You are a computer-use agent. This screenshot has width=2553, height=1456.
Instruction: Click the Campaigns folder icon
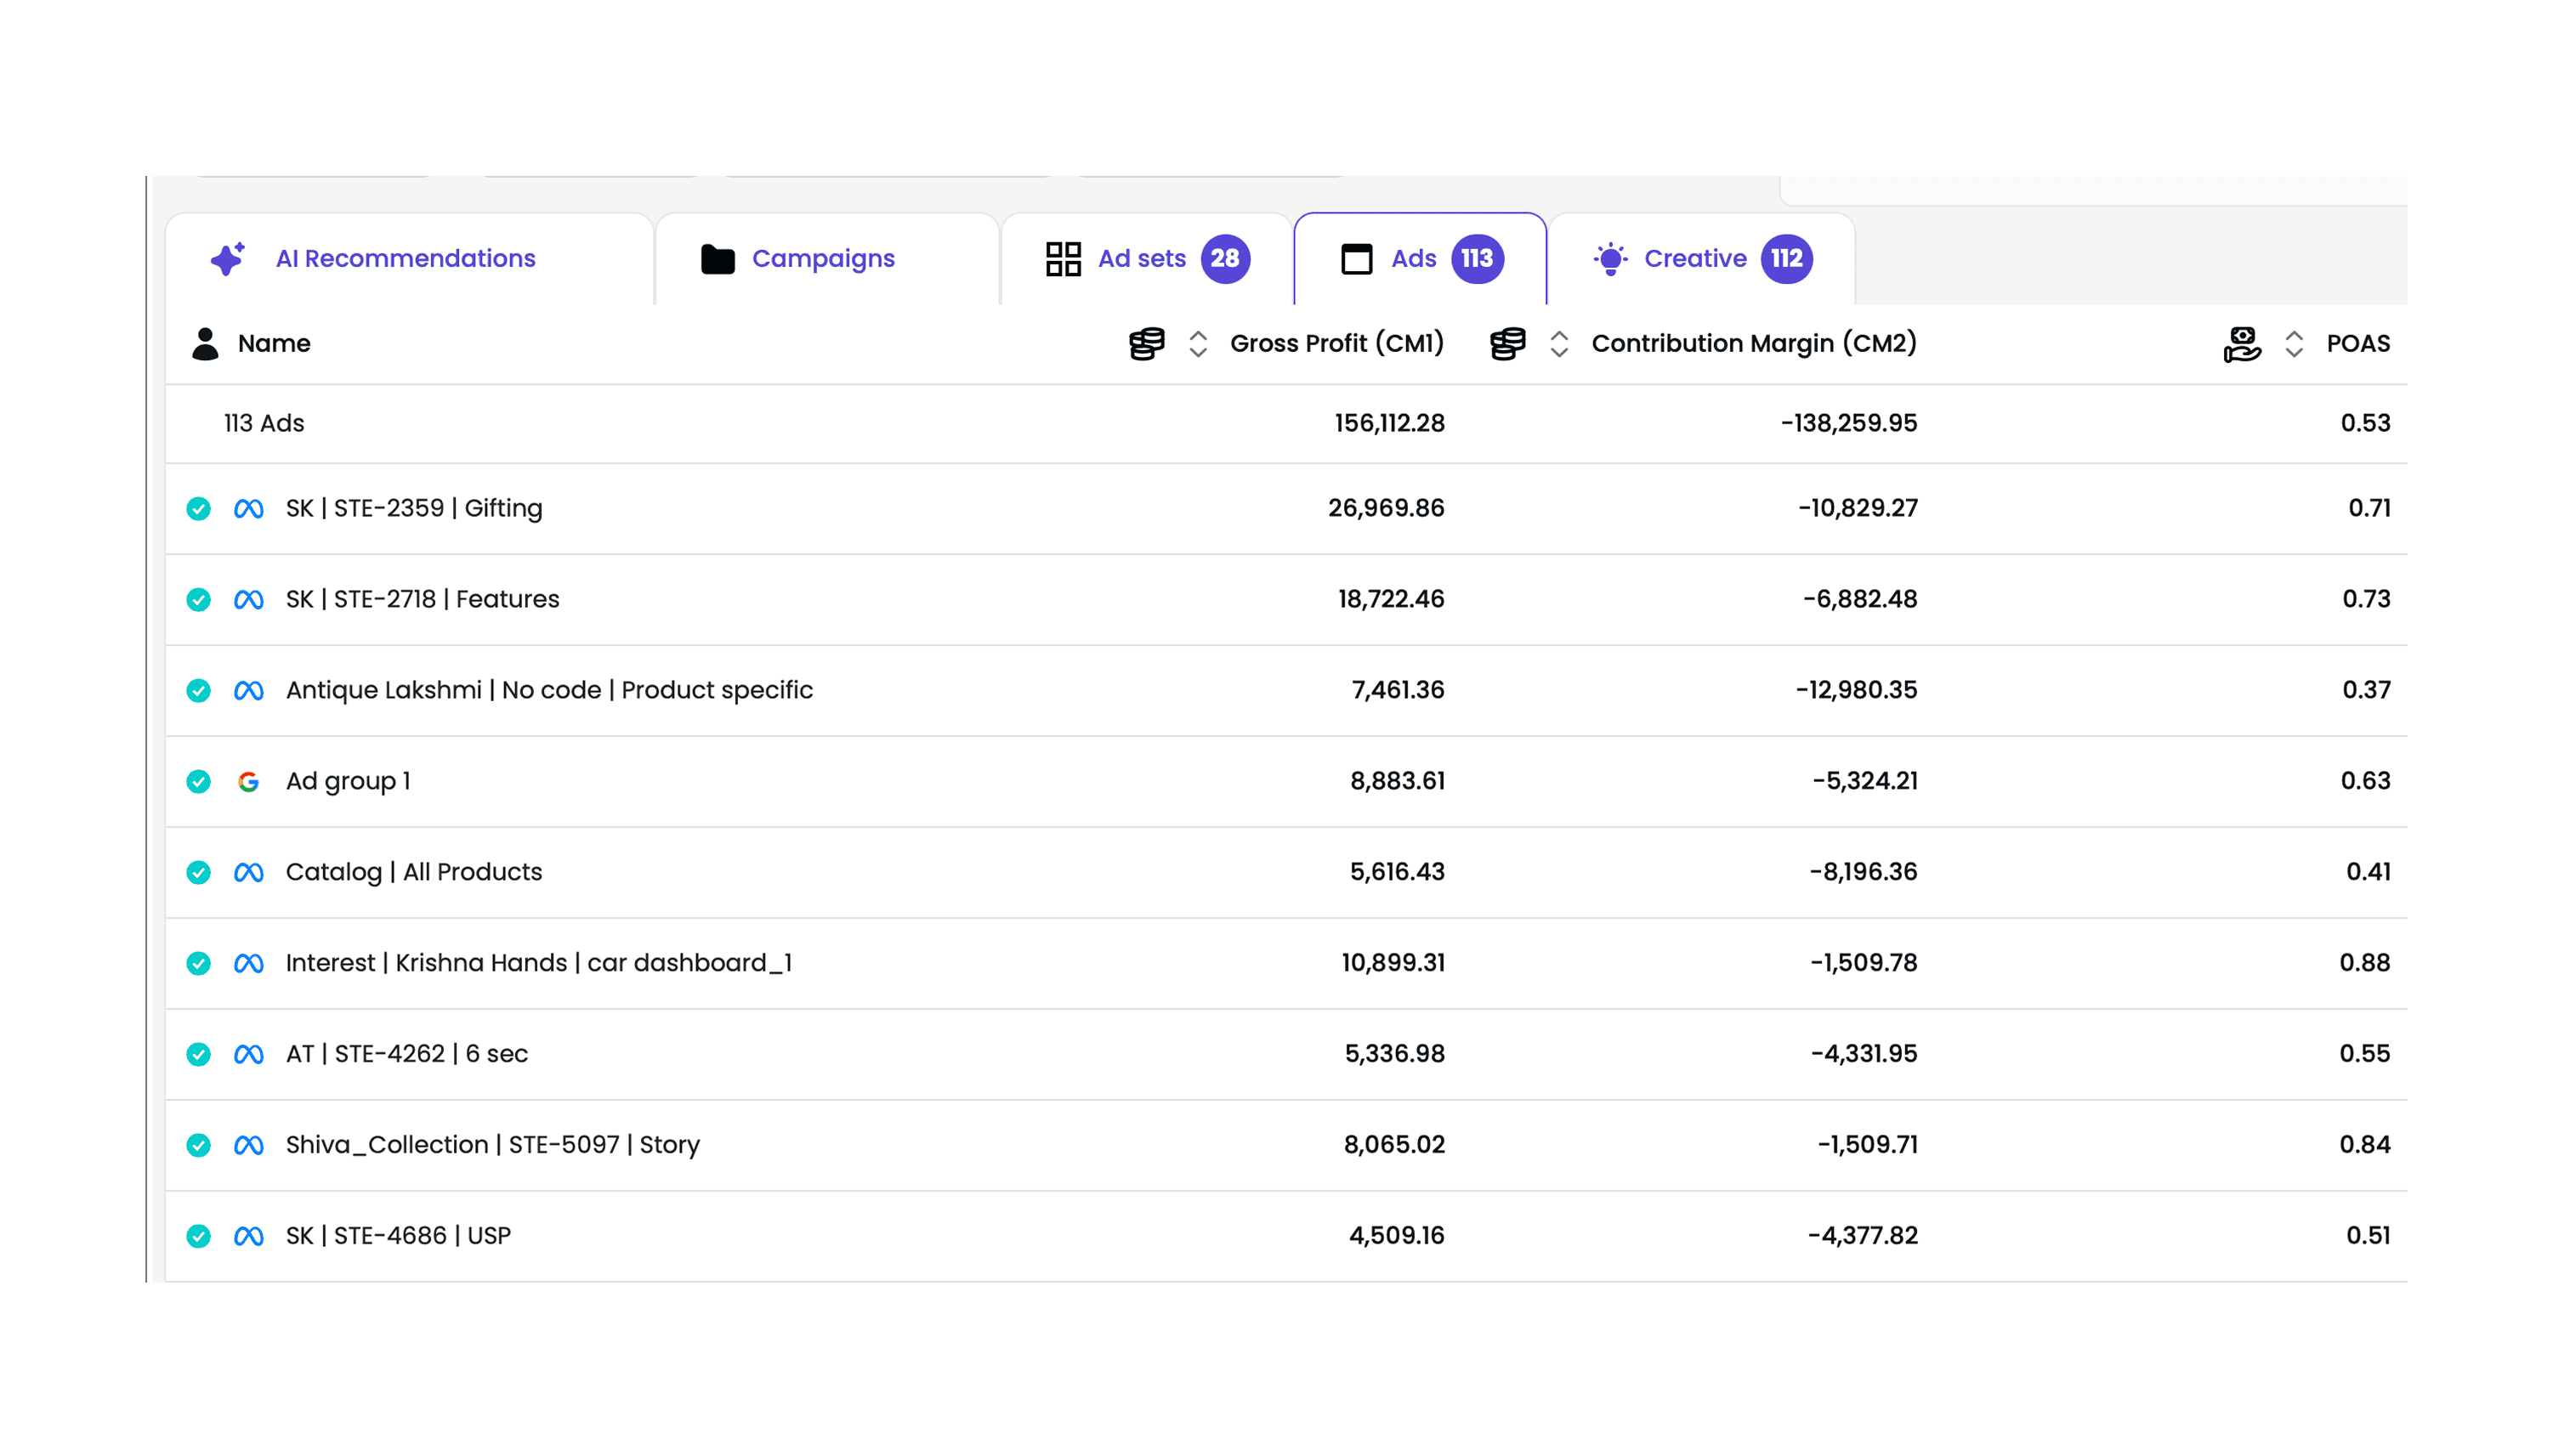coord(717,259)
